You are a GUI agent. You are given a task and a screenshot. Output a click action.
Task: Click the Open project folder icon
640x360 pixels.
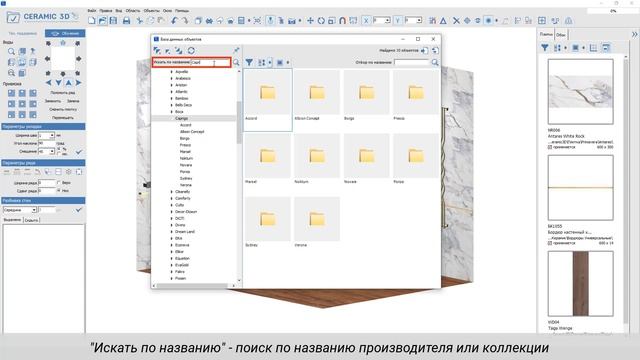point(102,20)
